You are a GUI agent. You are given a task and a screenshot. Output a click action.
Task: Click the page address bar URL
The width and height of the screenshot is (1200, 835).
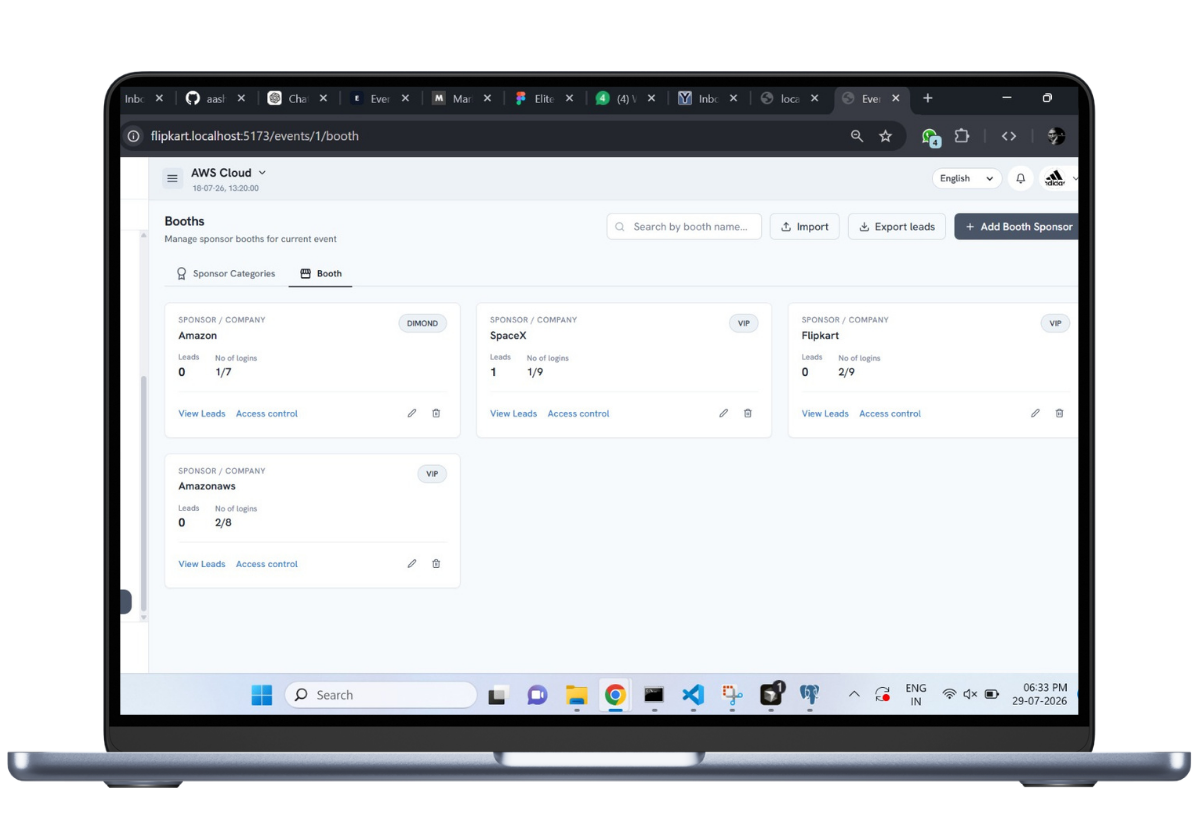255,136
